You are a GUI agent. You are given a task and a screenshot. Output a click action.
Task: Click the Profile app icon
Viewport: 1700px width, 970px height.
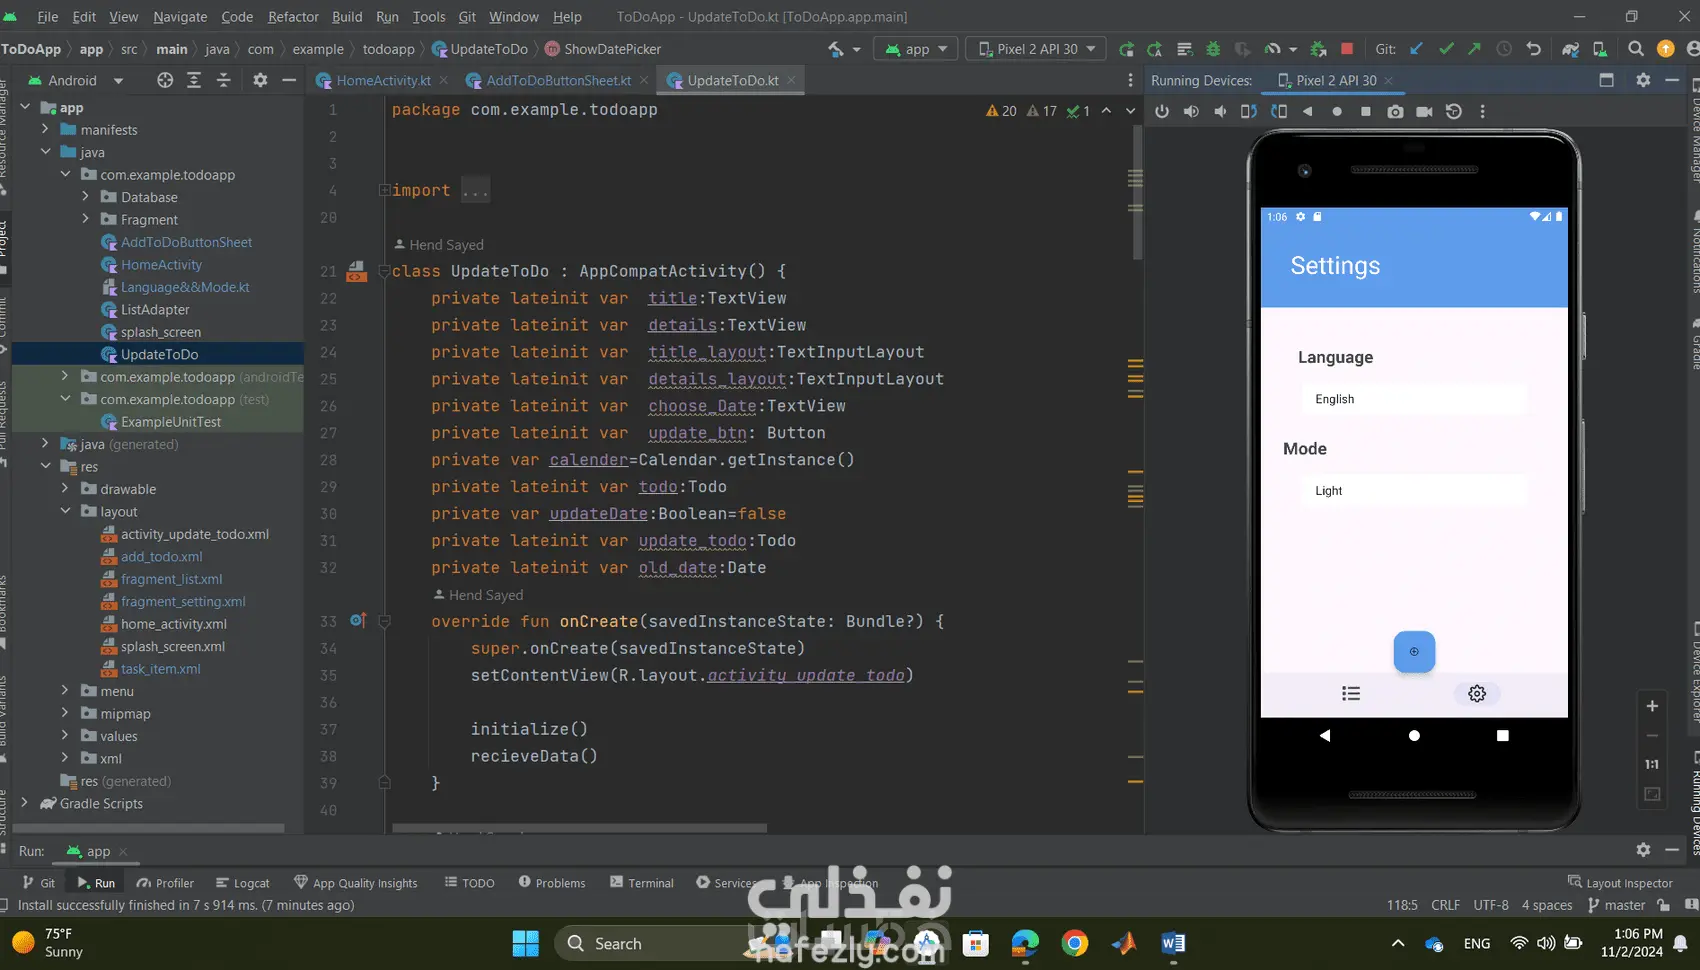click(x=1273, y=49)
